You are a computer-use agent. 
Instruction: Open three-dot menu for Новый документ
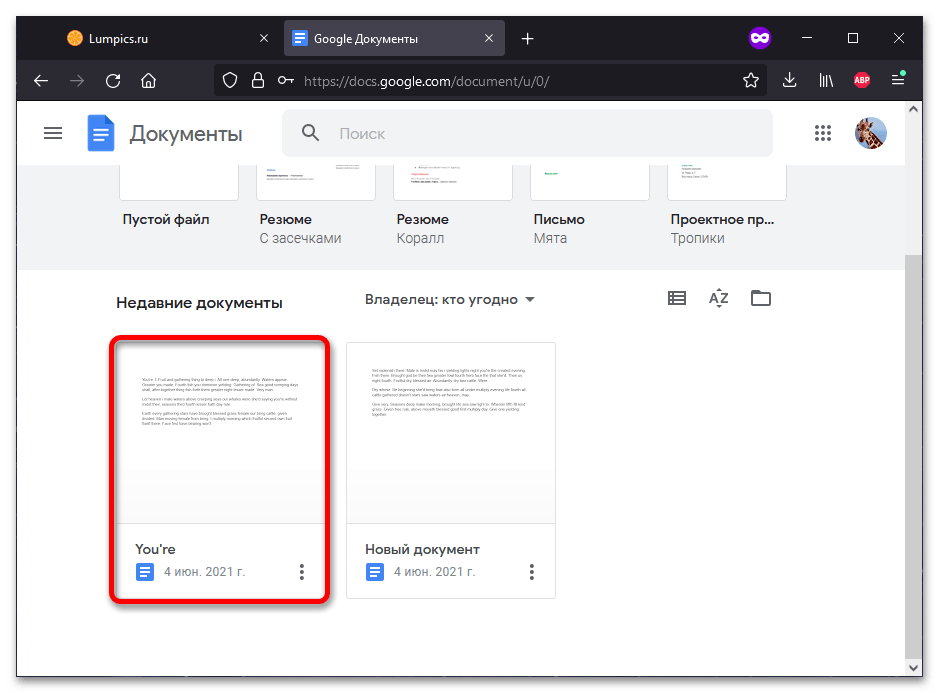coord(531,572)
